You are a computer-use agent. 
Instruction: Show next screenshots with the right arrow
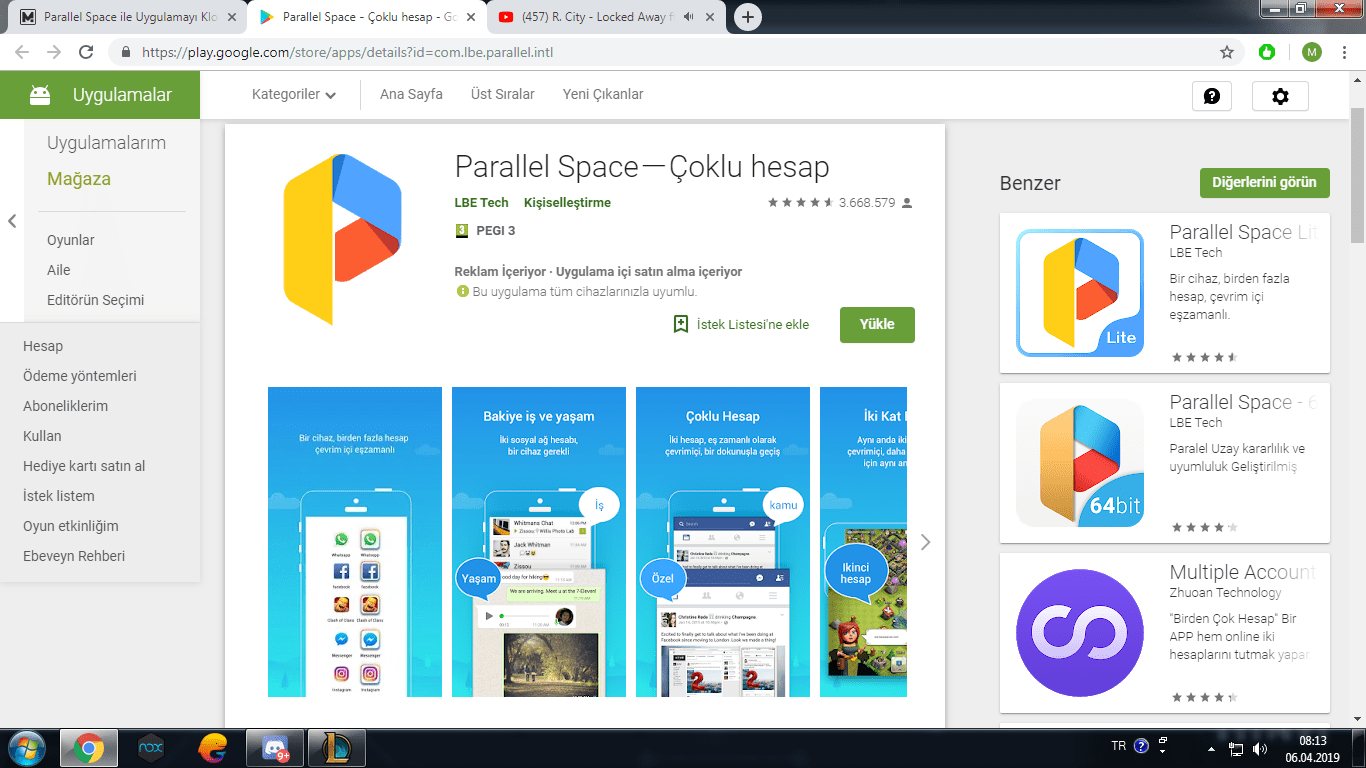[925, 542]
